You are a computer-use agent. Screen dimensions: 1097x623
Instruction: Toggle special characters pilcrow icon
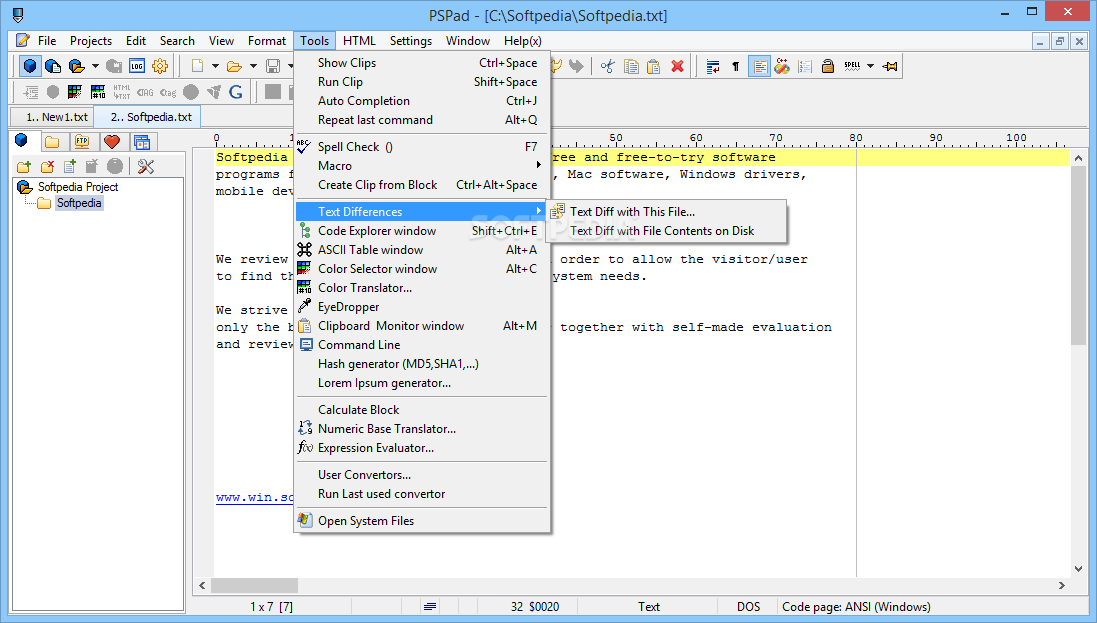pos(735,66)
